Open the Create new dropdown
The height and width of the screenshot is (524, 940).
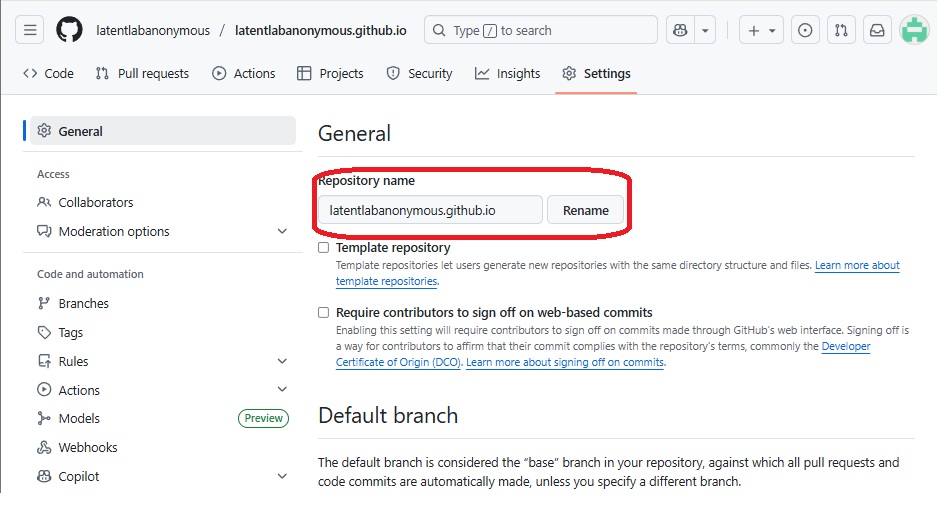(x=761, y=30)
